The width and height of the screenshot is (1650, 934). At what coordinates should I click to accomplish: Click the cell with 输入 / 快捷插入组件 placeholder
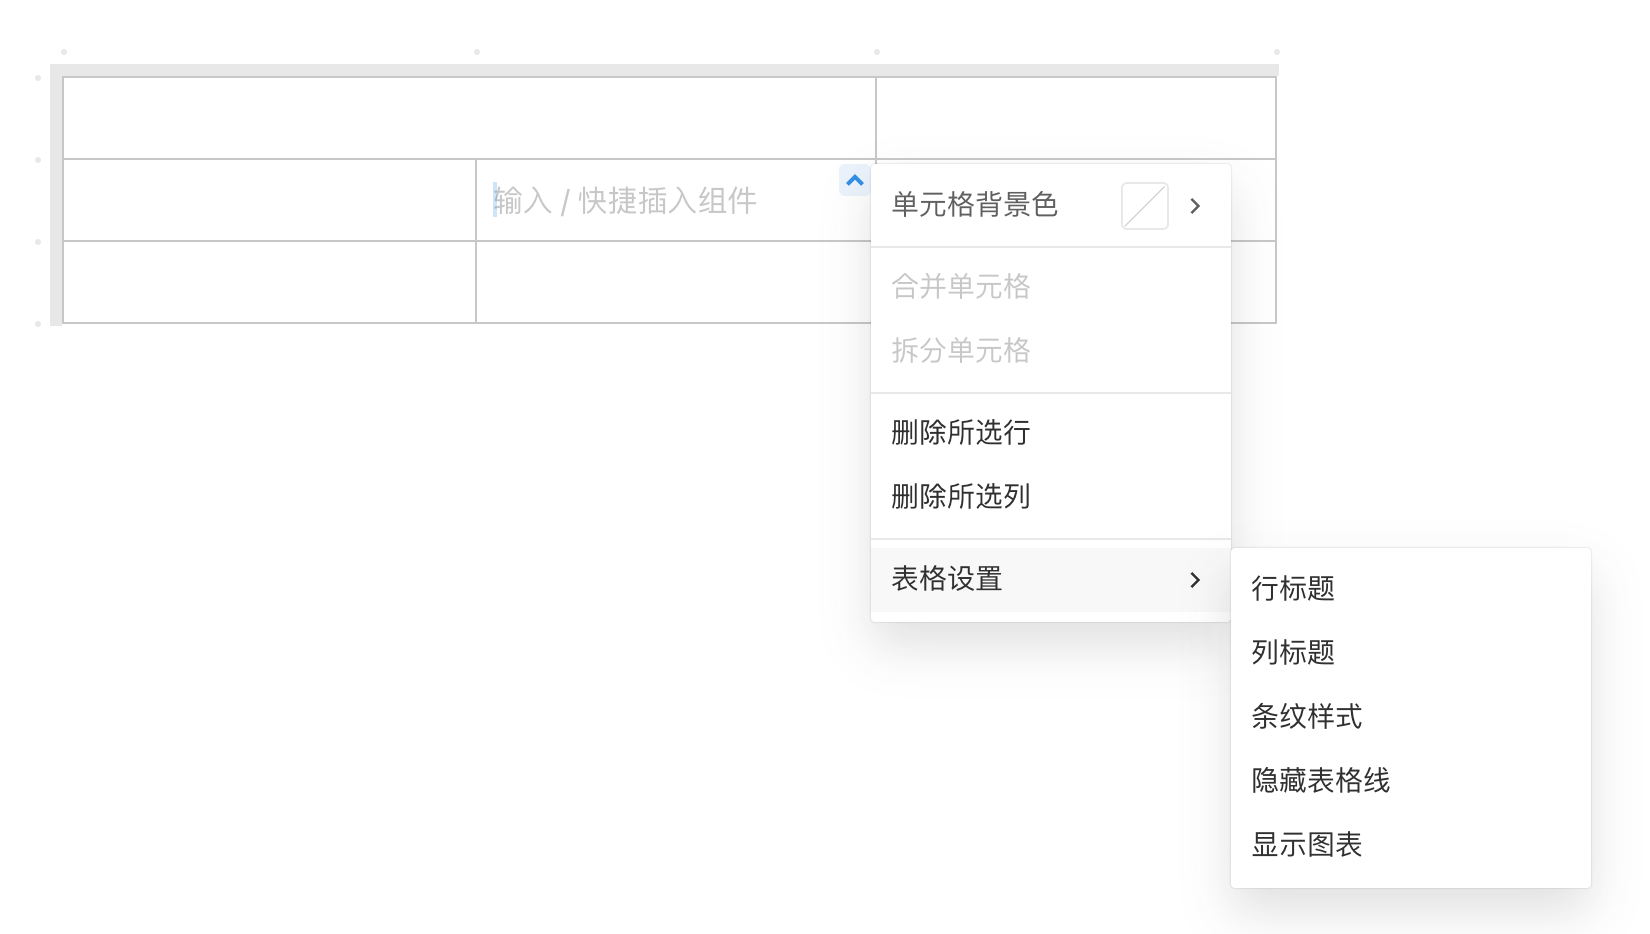(x=675, y=200)
